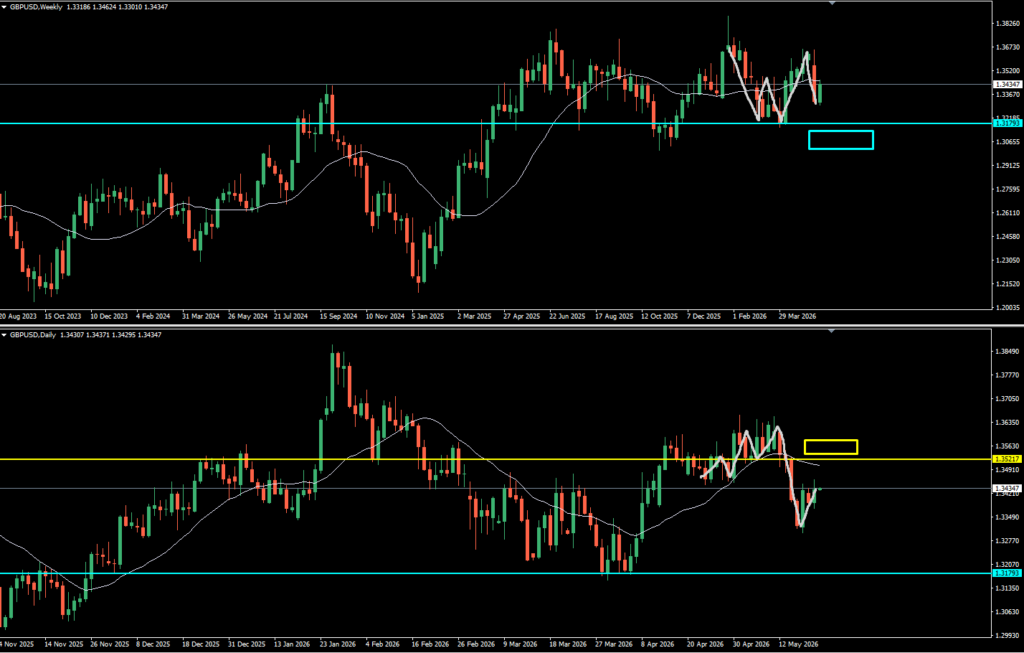Click the 4 Feb 2024 date on Weekly timeline
Image resolution: width=1024 pixels, height=653 pixels.
(x=153, y=316)
